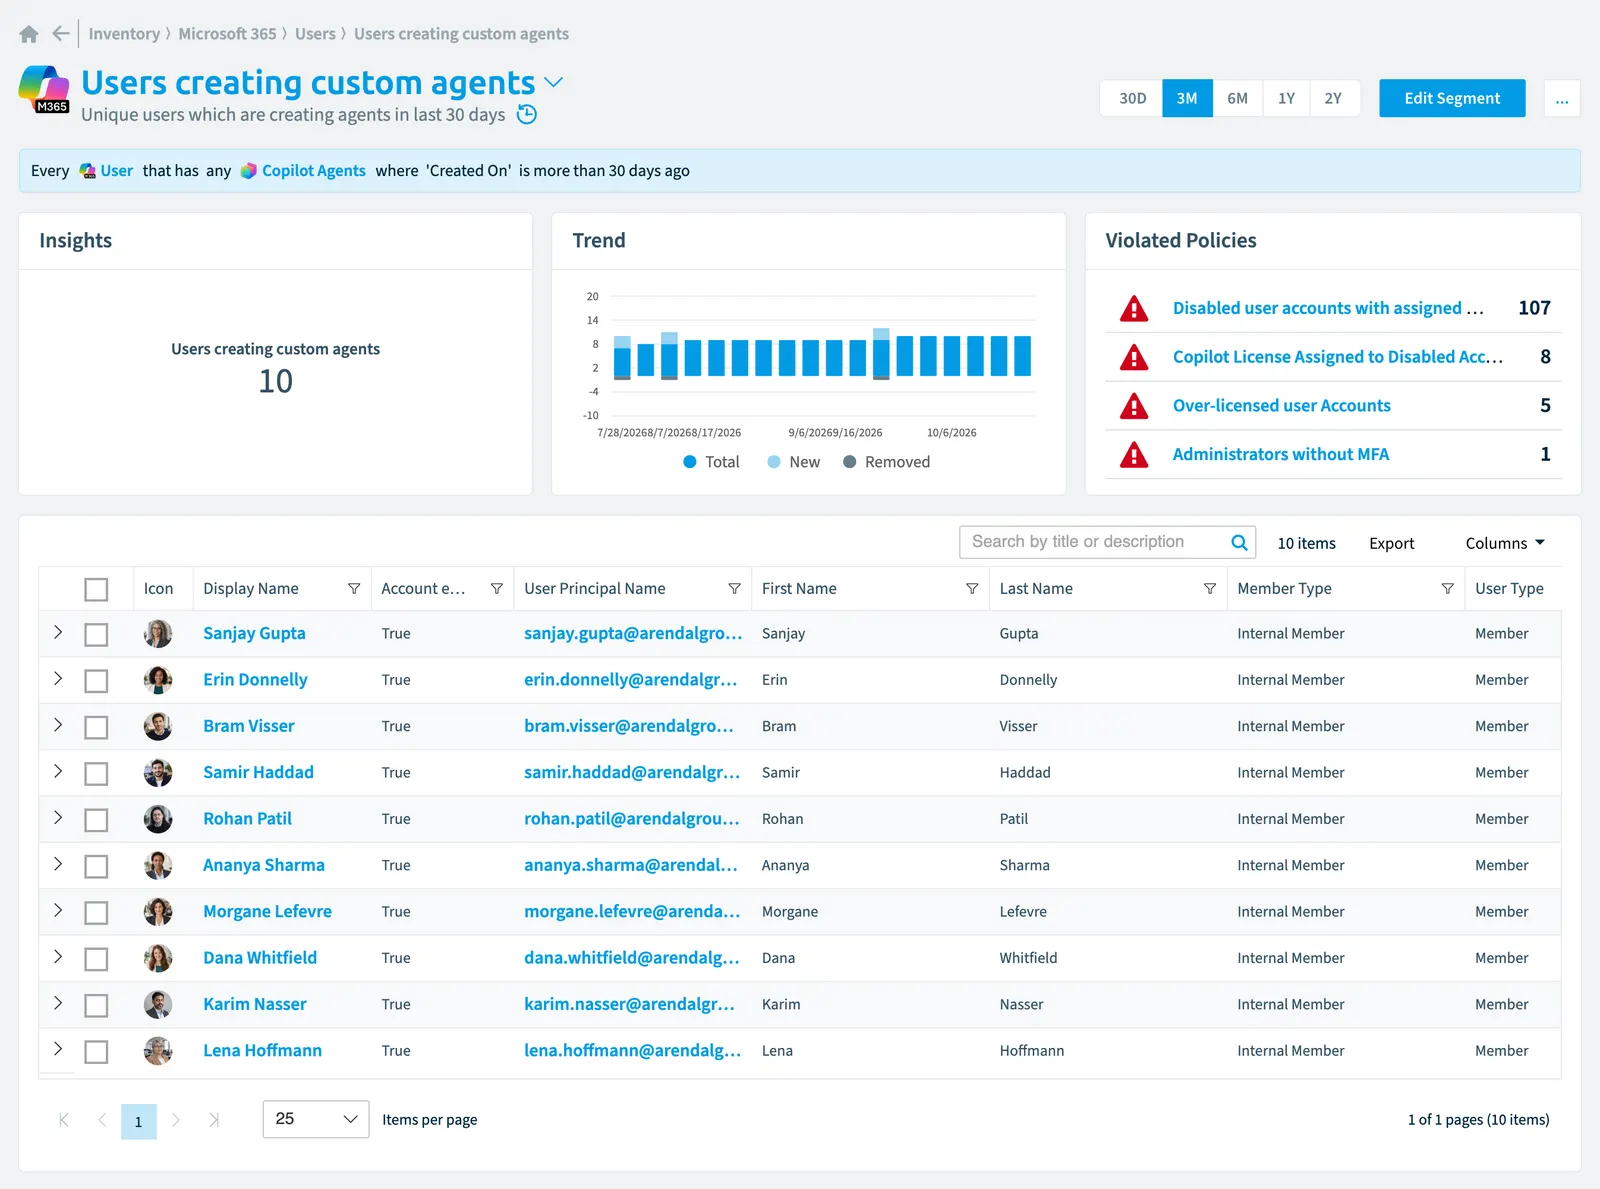Select Dana Whitfield's checkbox
This screenshot has height=1189, width=1600.
[x=96, y=960]
